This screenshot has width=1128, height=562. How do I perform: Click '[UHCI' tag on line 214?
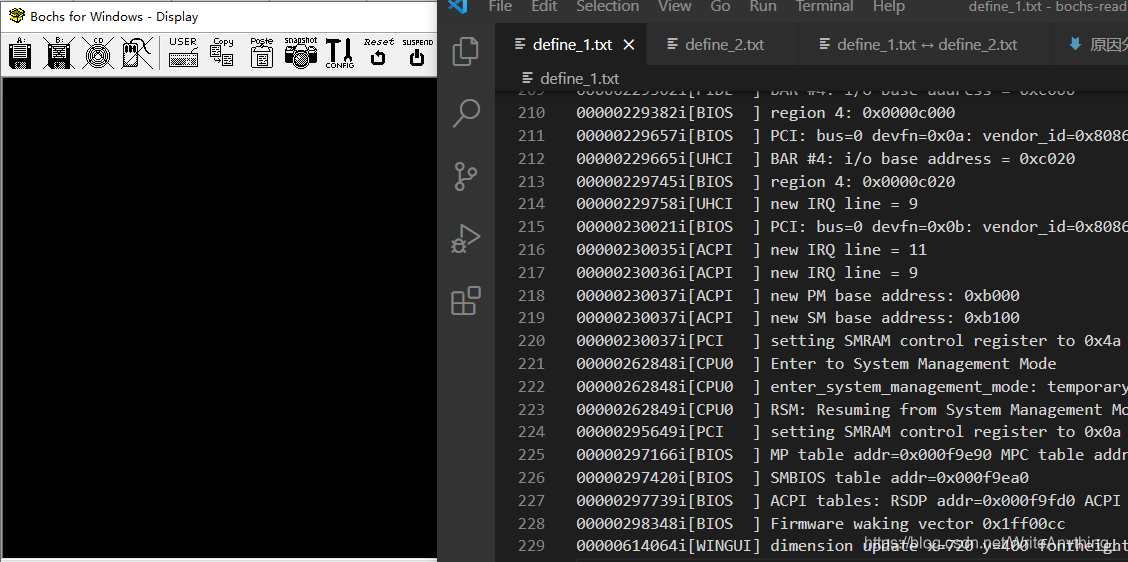coord(710,204)
